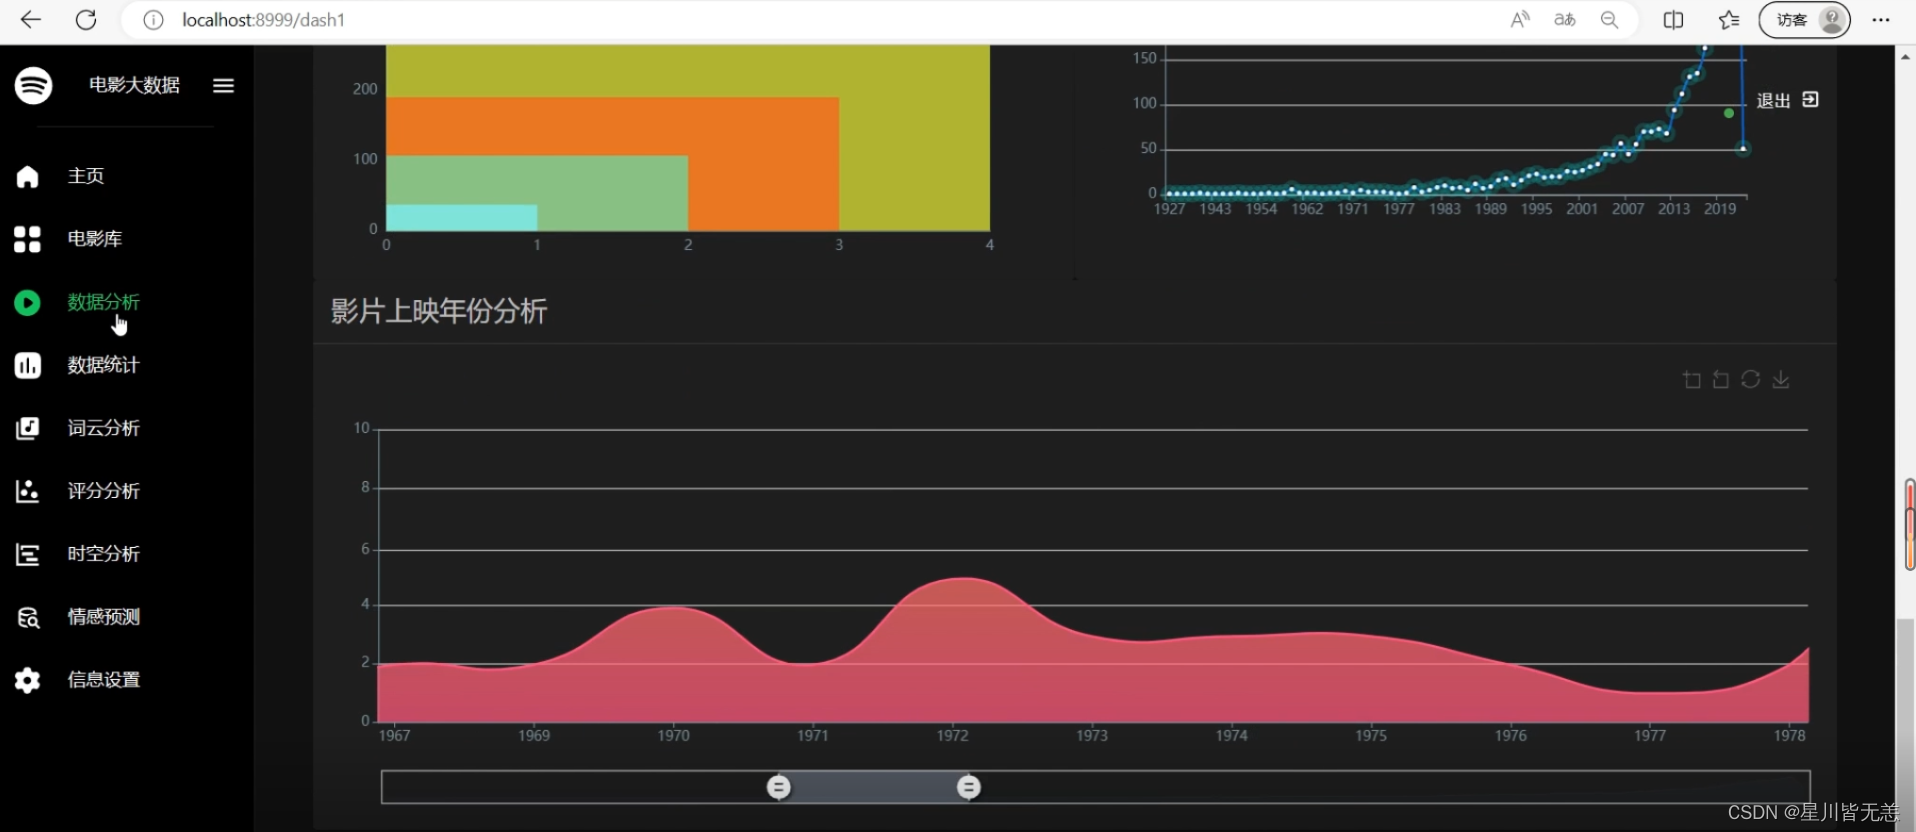
Task: Click the read aloud icon in address bar
Action: click(x=1520, y=20)
